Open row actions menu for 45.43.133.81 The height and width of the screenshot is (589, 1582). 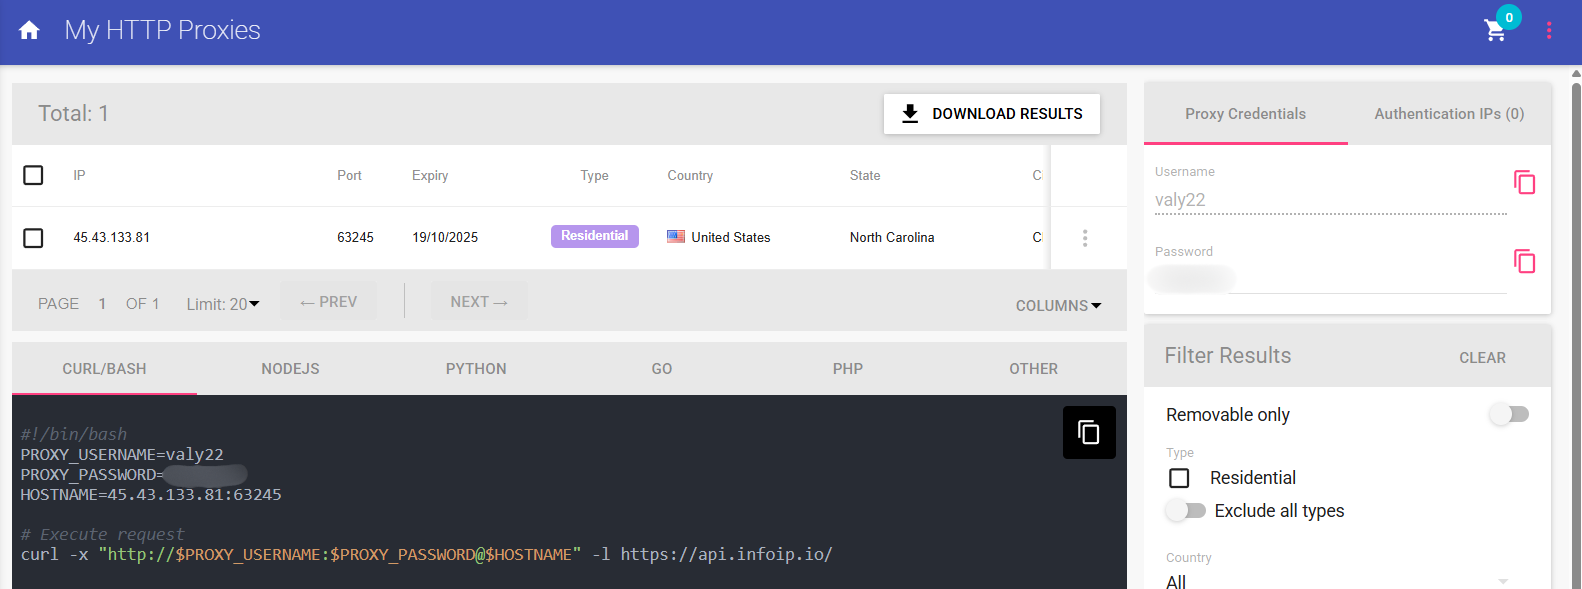coord(1085,238)
